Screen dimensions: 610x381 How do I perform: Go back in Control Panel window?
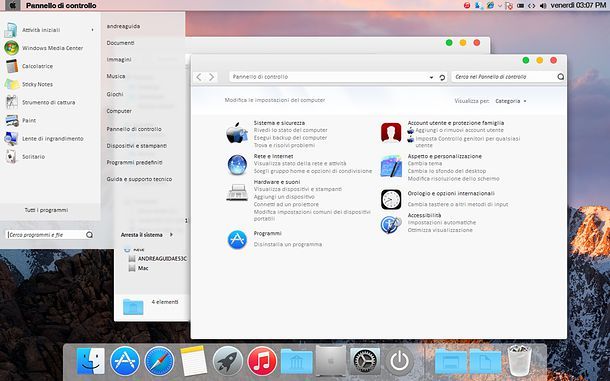coord(199,77)
